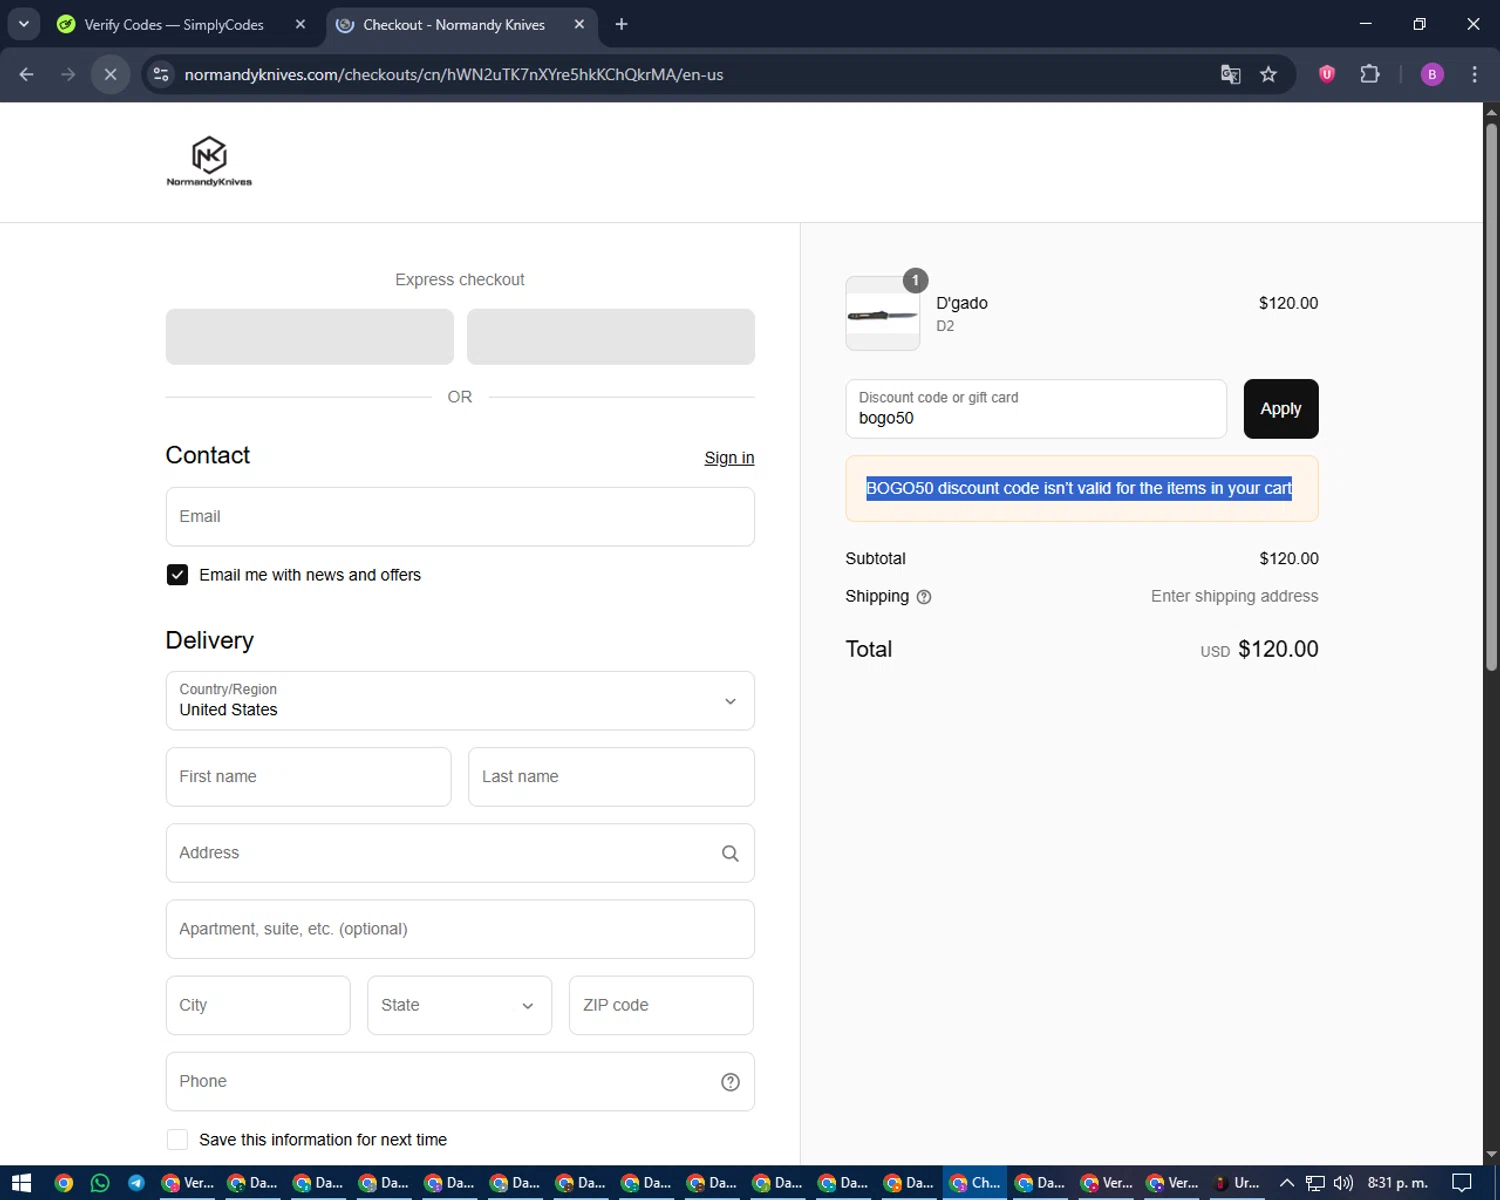1500x1200 pixels.
Task: Open a new browser tab
Action: (621, 24)
